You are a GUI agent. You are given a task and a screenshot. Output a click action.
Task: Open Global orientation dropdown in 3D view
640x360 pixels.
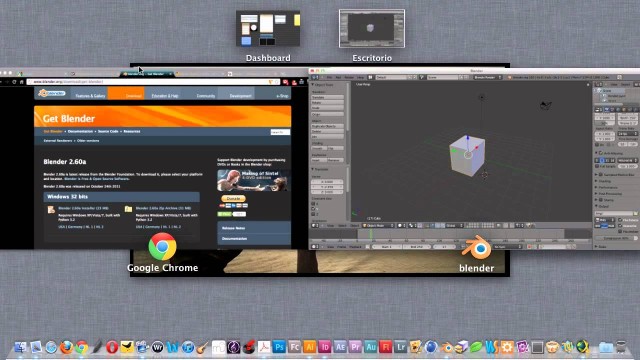tap(454, 225)
